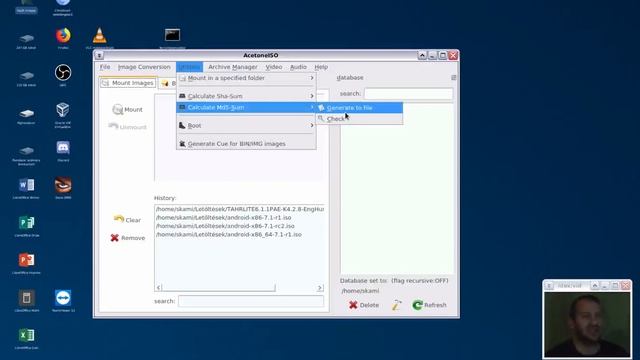Launch Discord desktop icon
Image resolution: width=640 pixels, height=360 pixels.
(x=63, y=147)
